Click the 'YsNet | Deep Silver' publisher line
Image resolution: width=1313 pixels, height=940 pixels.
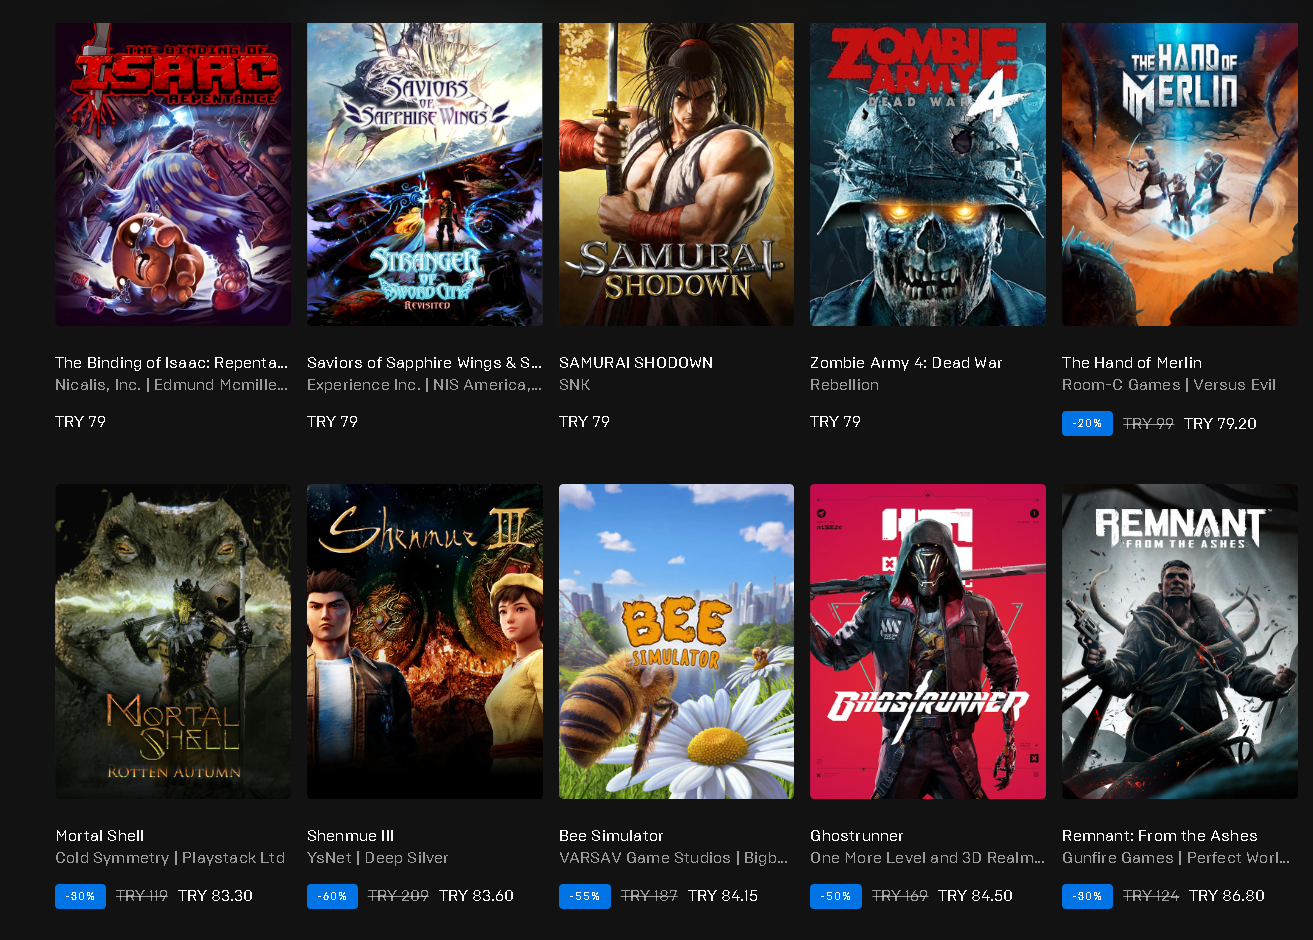click(x=378, y=858)
